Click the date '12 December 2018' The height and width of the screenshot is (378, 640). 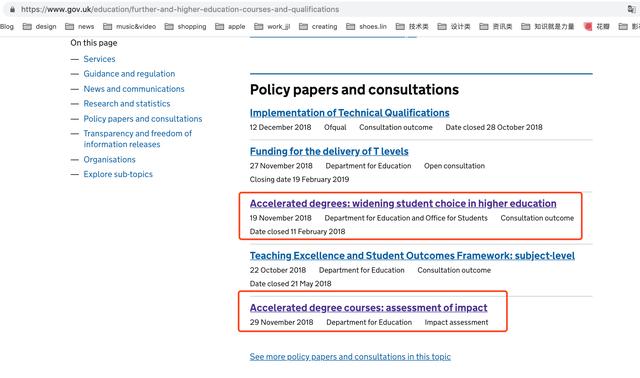[280, 127]
